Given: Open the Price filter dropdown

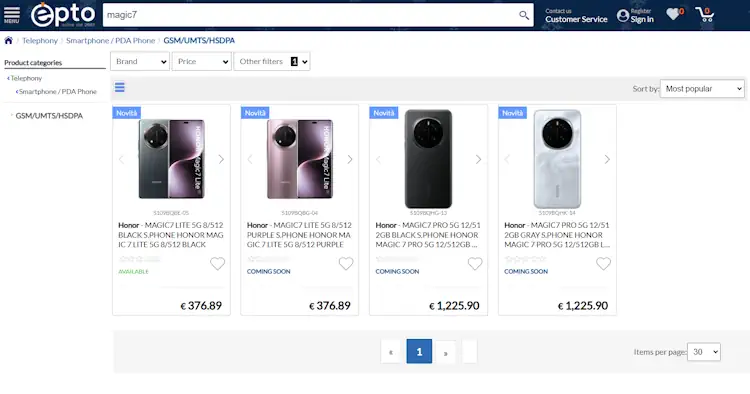Looking at the screenshot, I should click(x=202, y=61).
